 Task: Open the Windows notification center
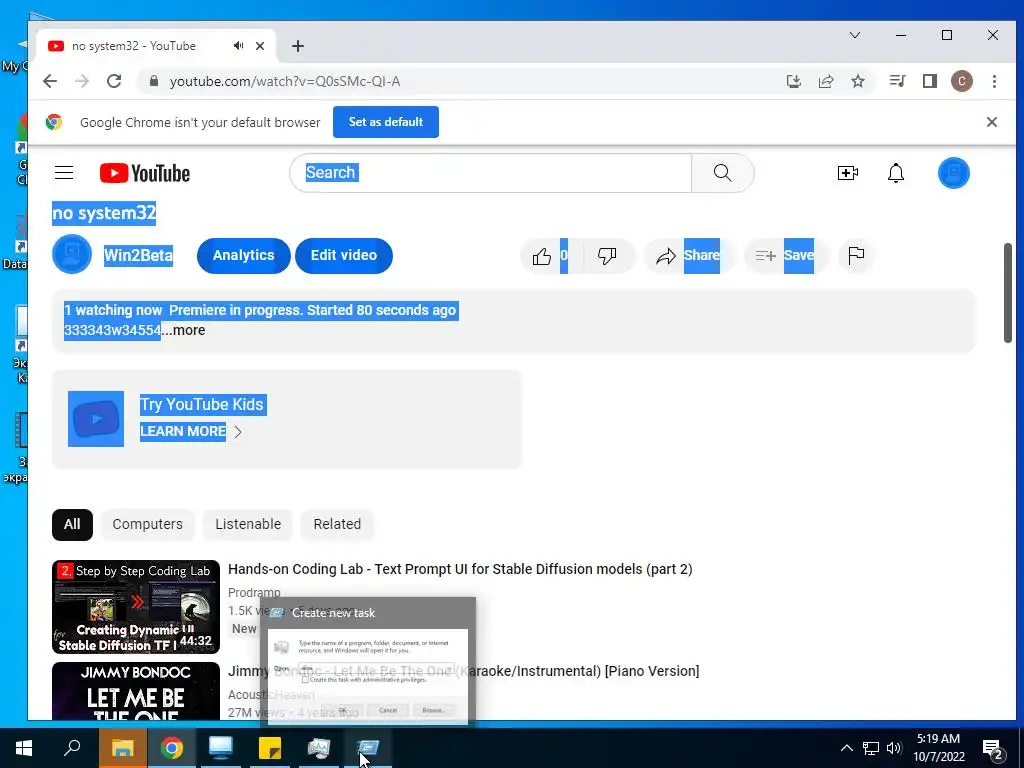tap(993, 749)
